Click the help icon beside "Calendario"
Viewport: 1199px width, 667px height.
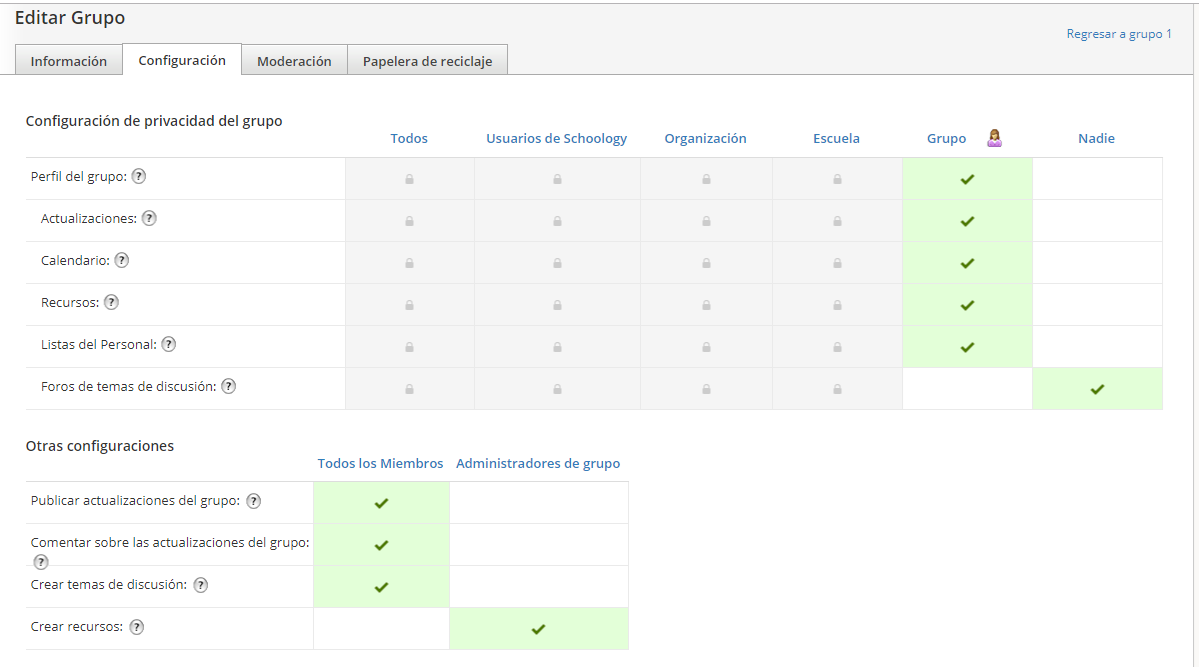point(121,260)
